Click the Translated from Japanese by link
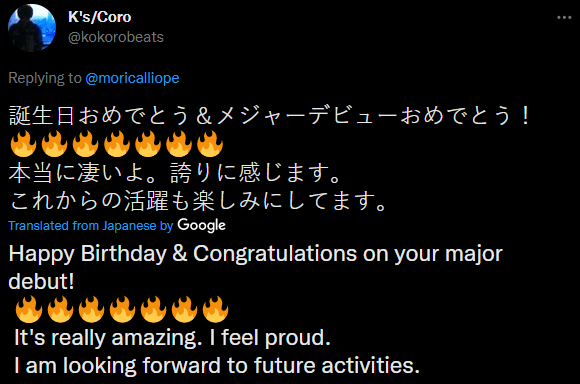 (91, 226)
